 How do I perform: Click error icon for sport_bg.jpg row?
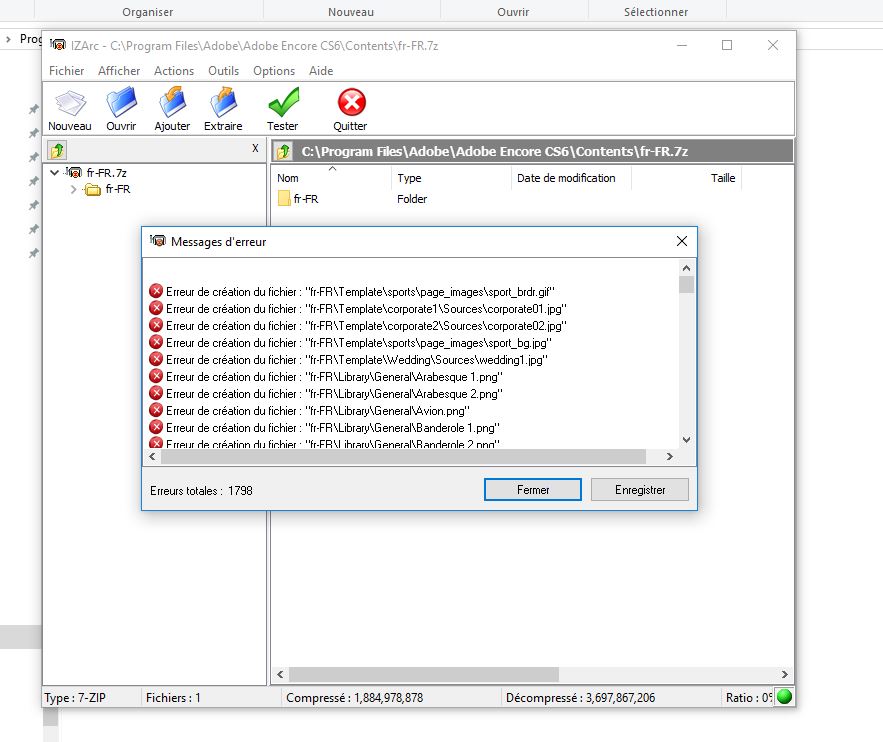156,342
